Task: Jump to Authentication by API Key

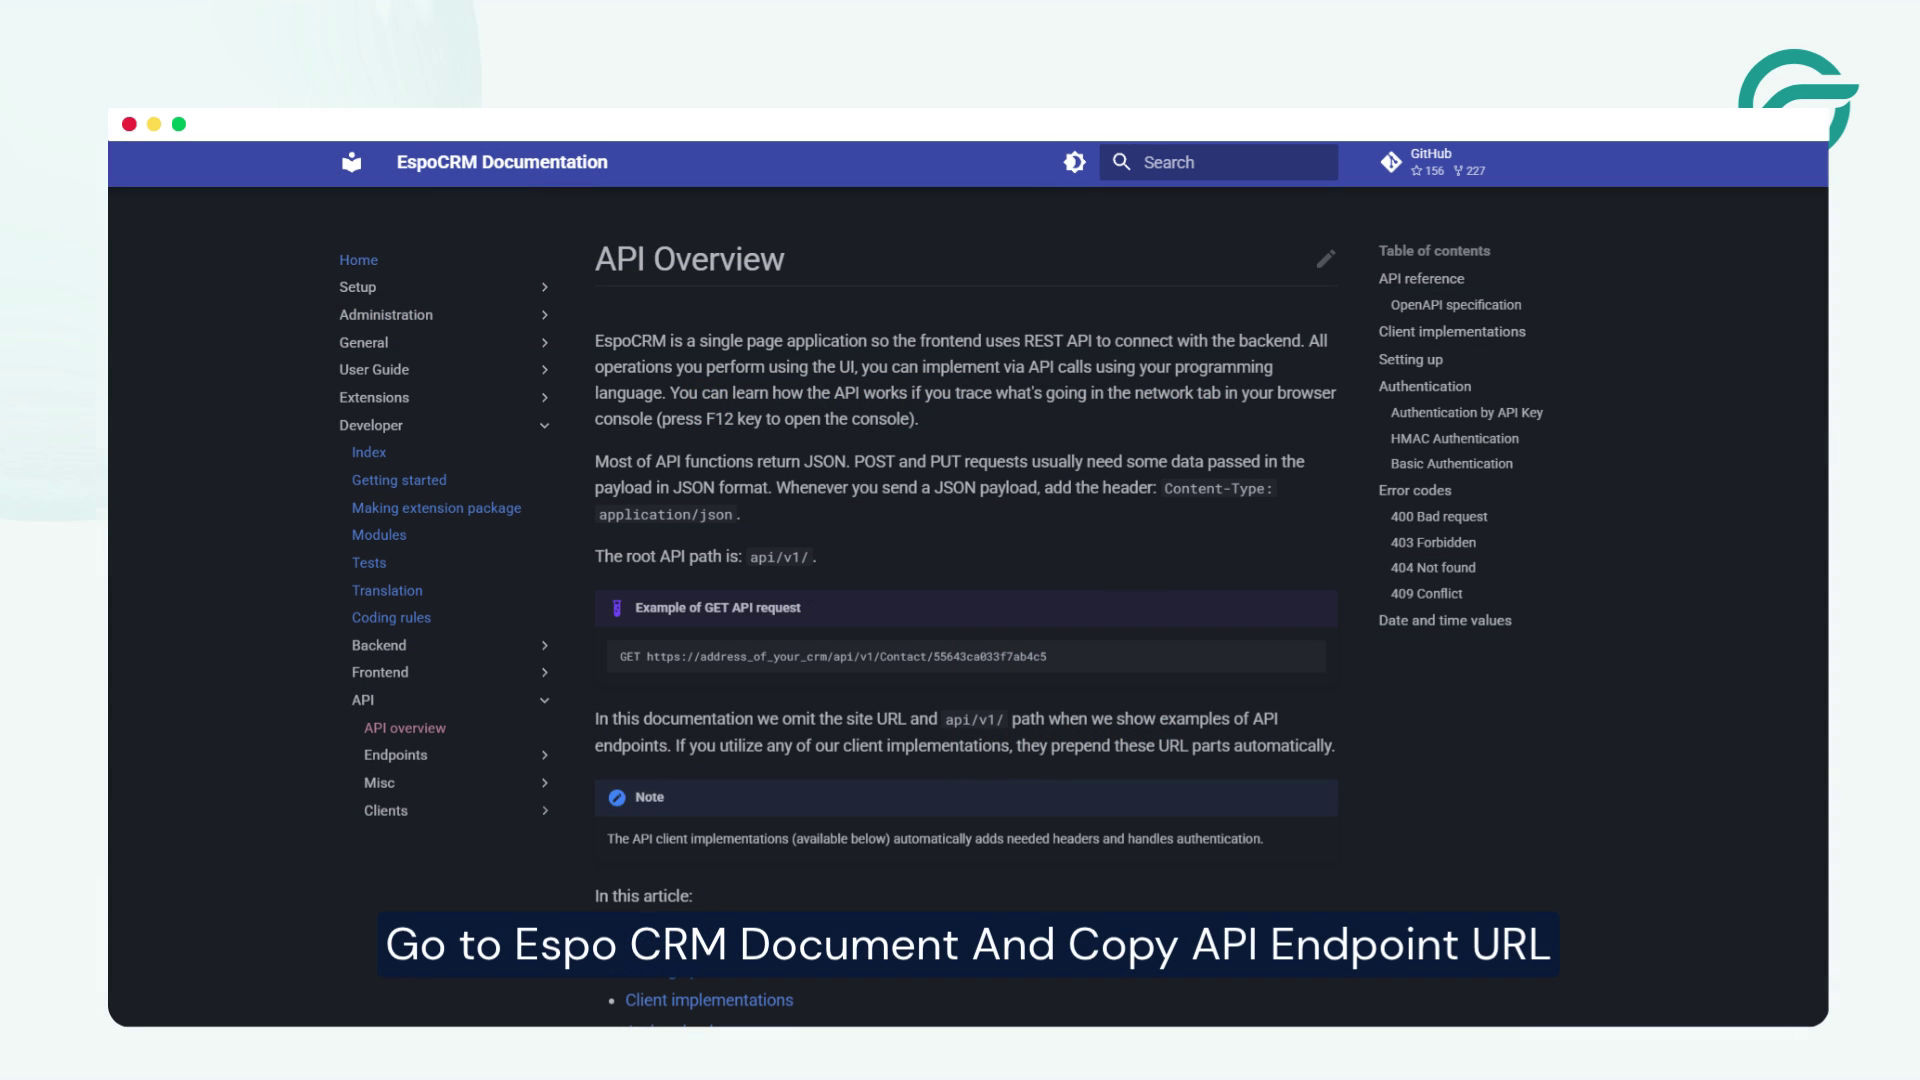Action: [1466, 413]
